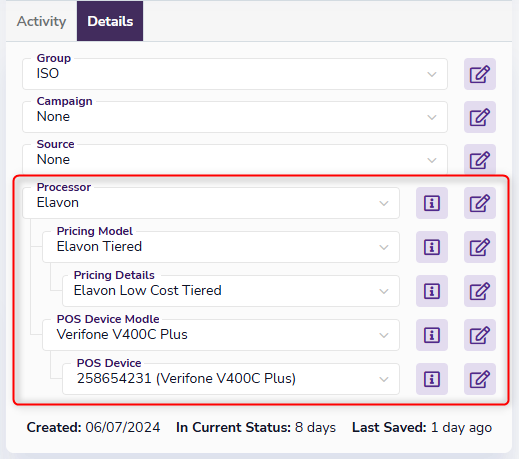Open the POS Device dropdown chevron
The height and width of the screenshot is (459, 519).
[x=384, y=379]
